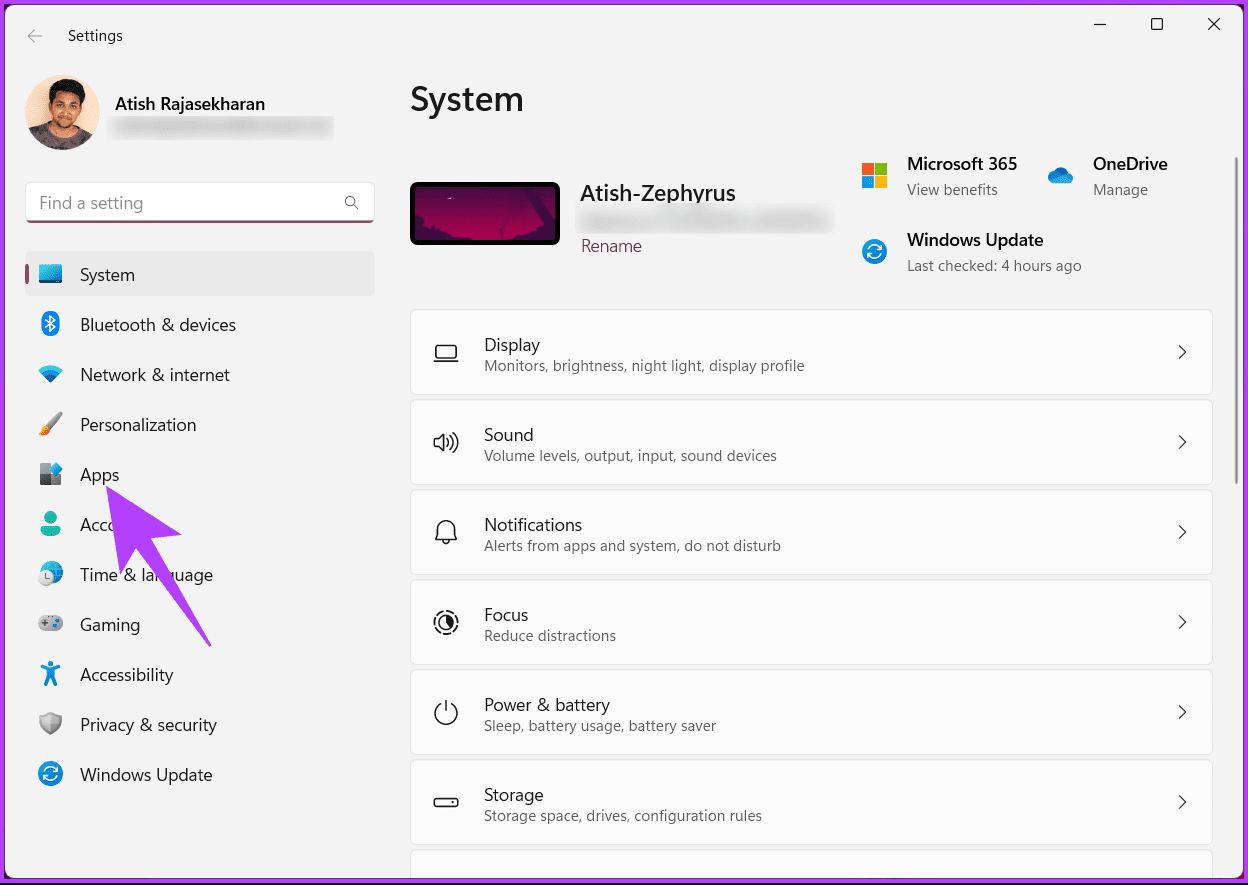Switch to Network & internet label

(155, 375)
